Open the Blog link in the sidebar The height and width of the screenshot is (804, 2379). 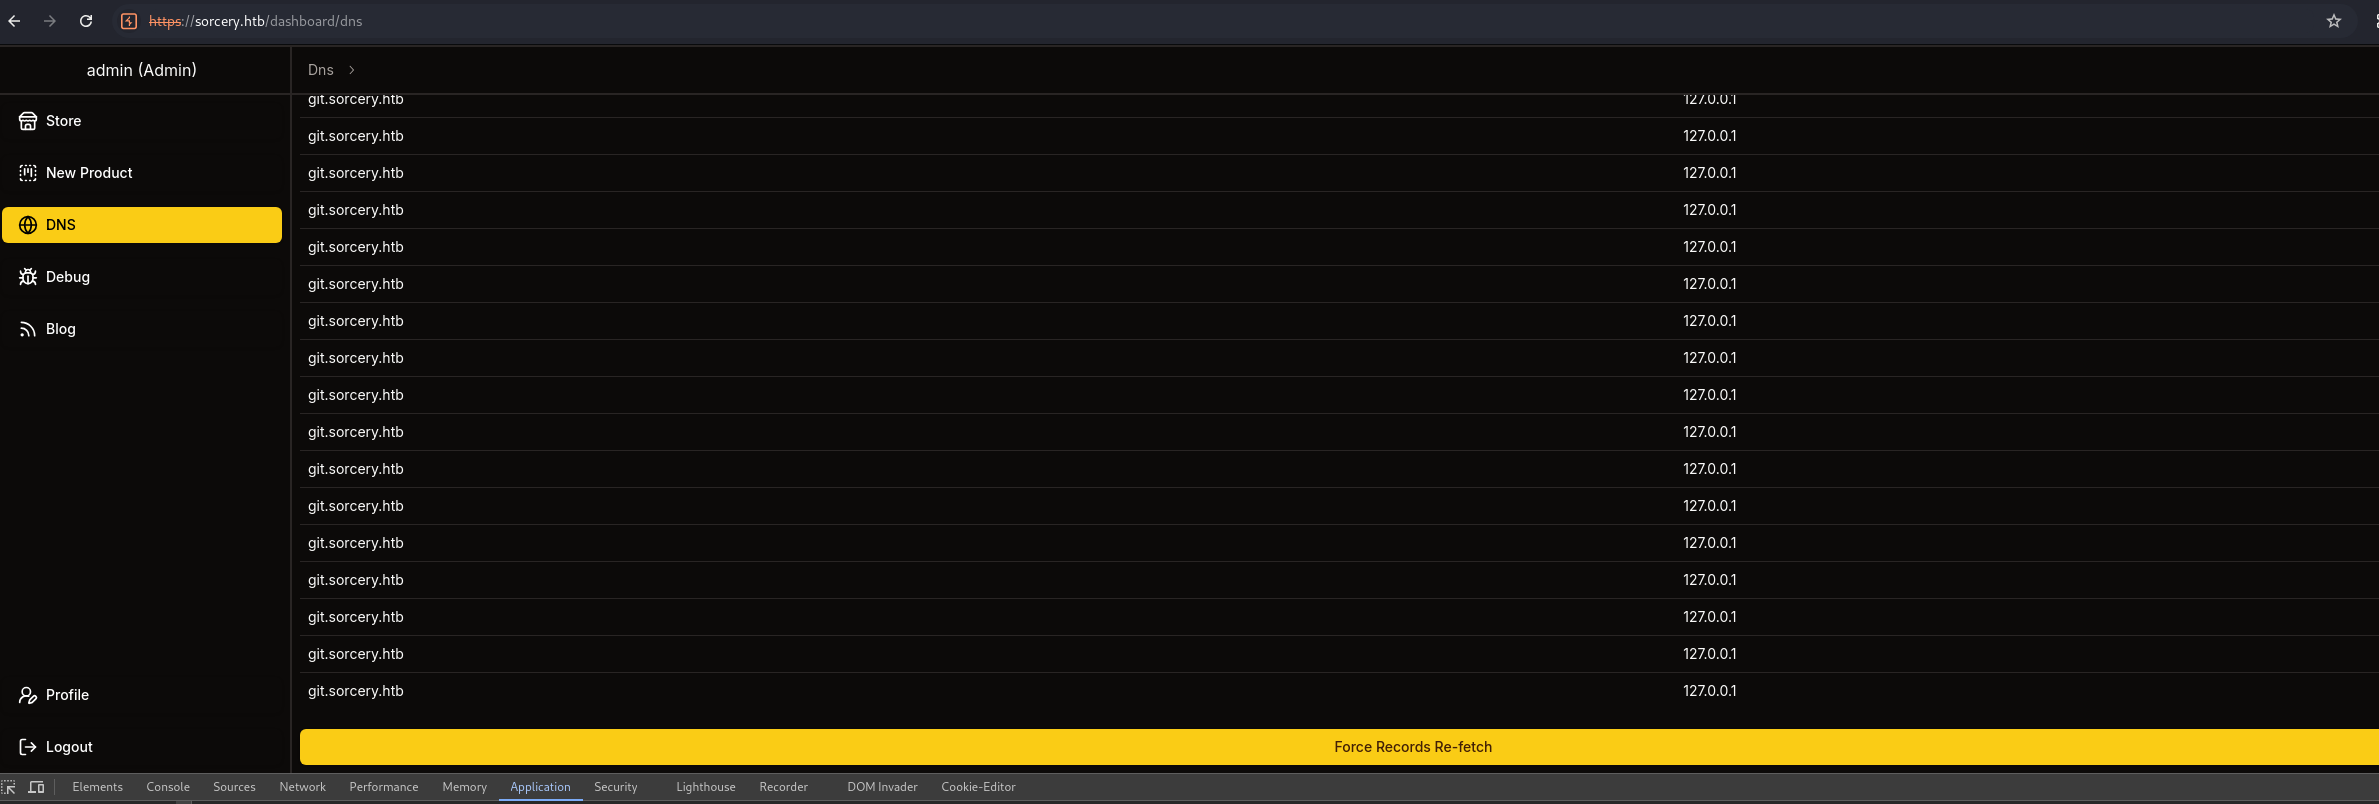[x=142, y=329]
